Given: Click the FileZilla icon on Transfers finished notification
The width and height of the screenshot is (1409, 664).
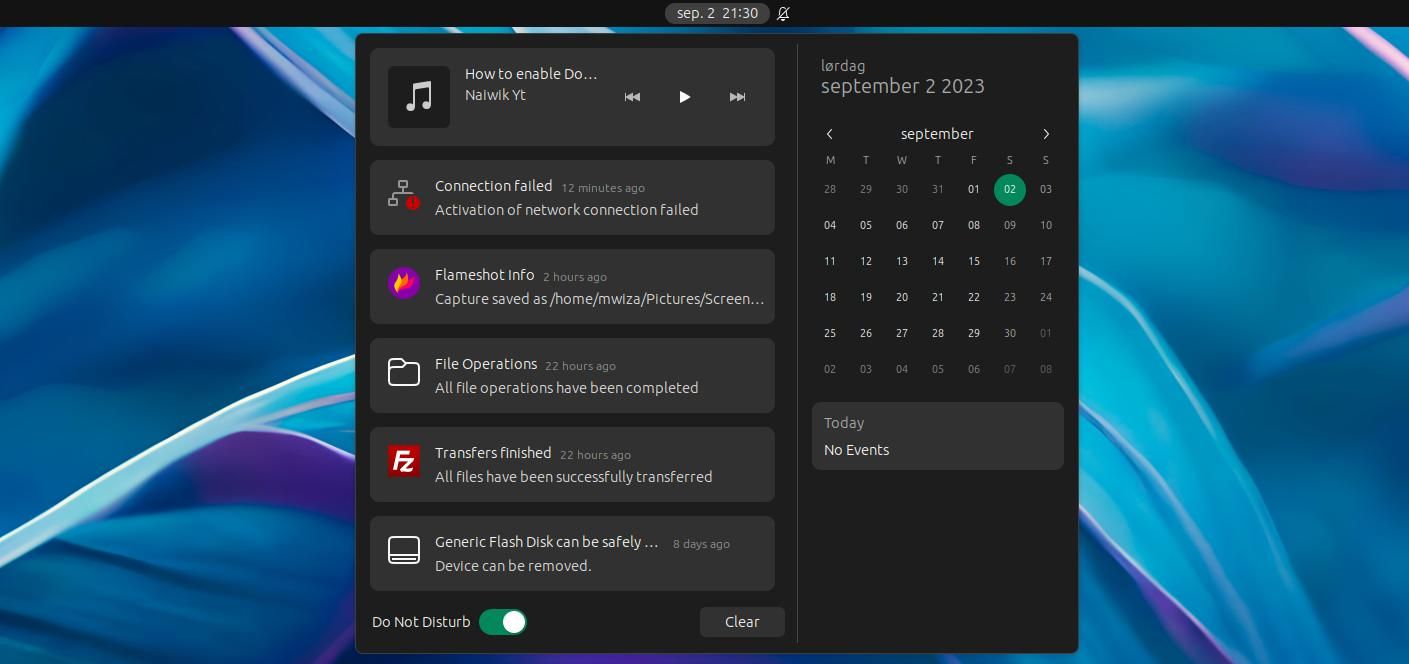Looking at the screenshot, I should click(403, 462).
